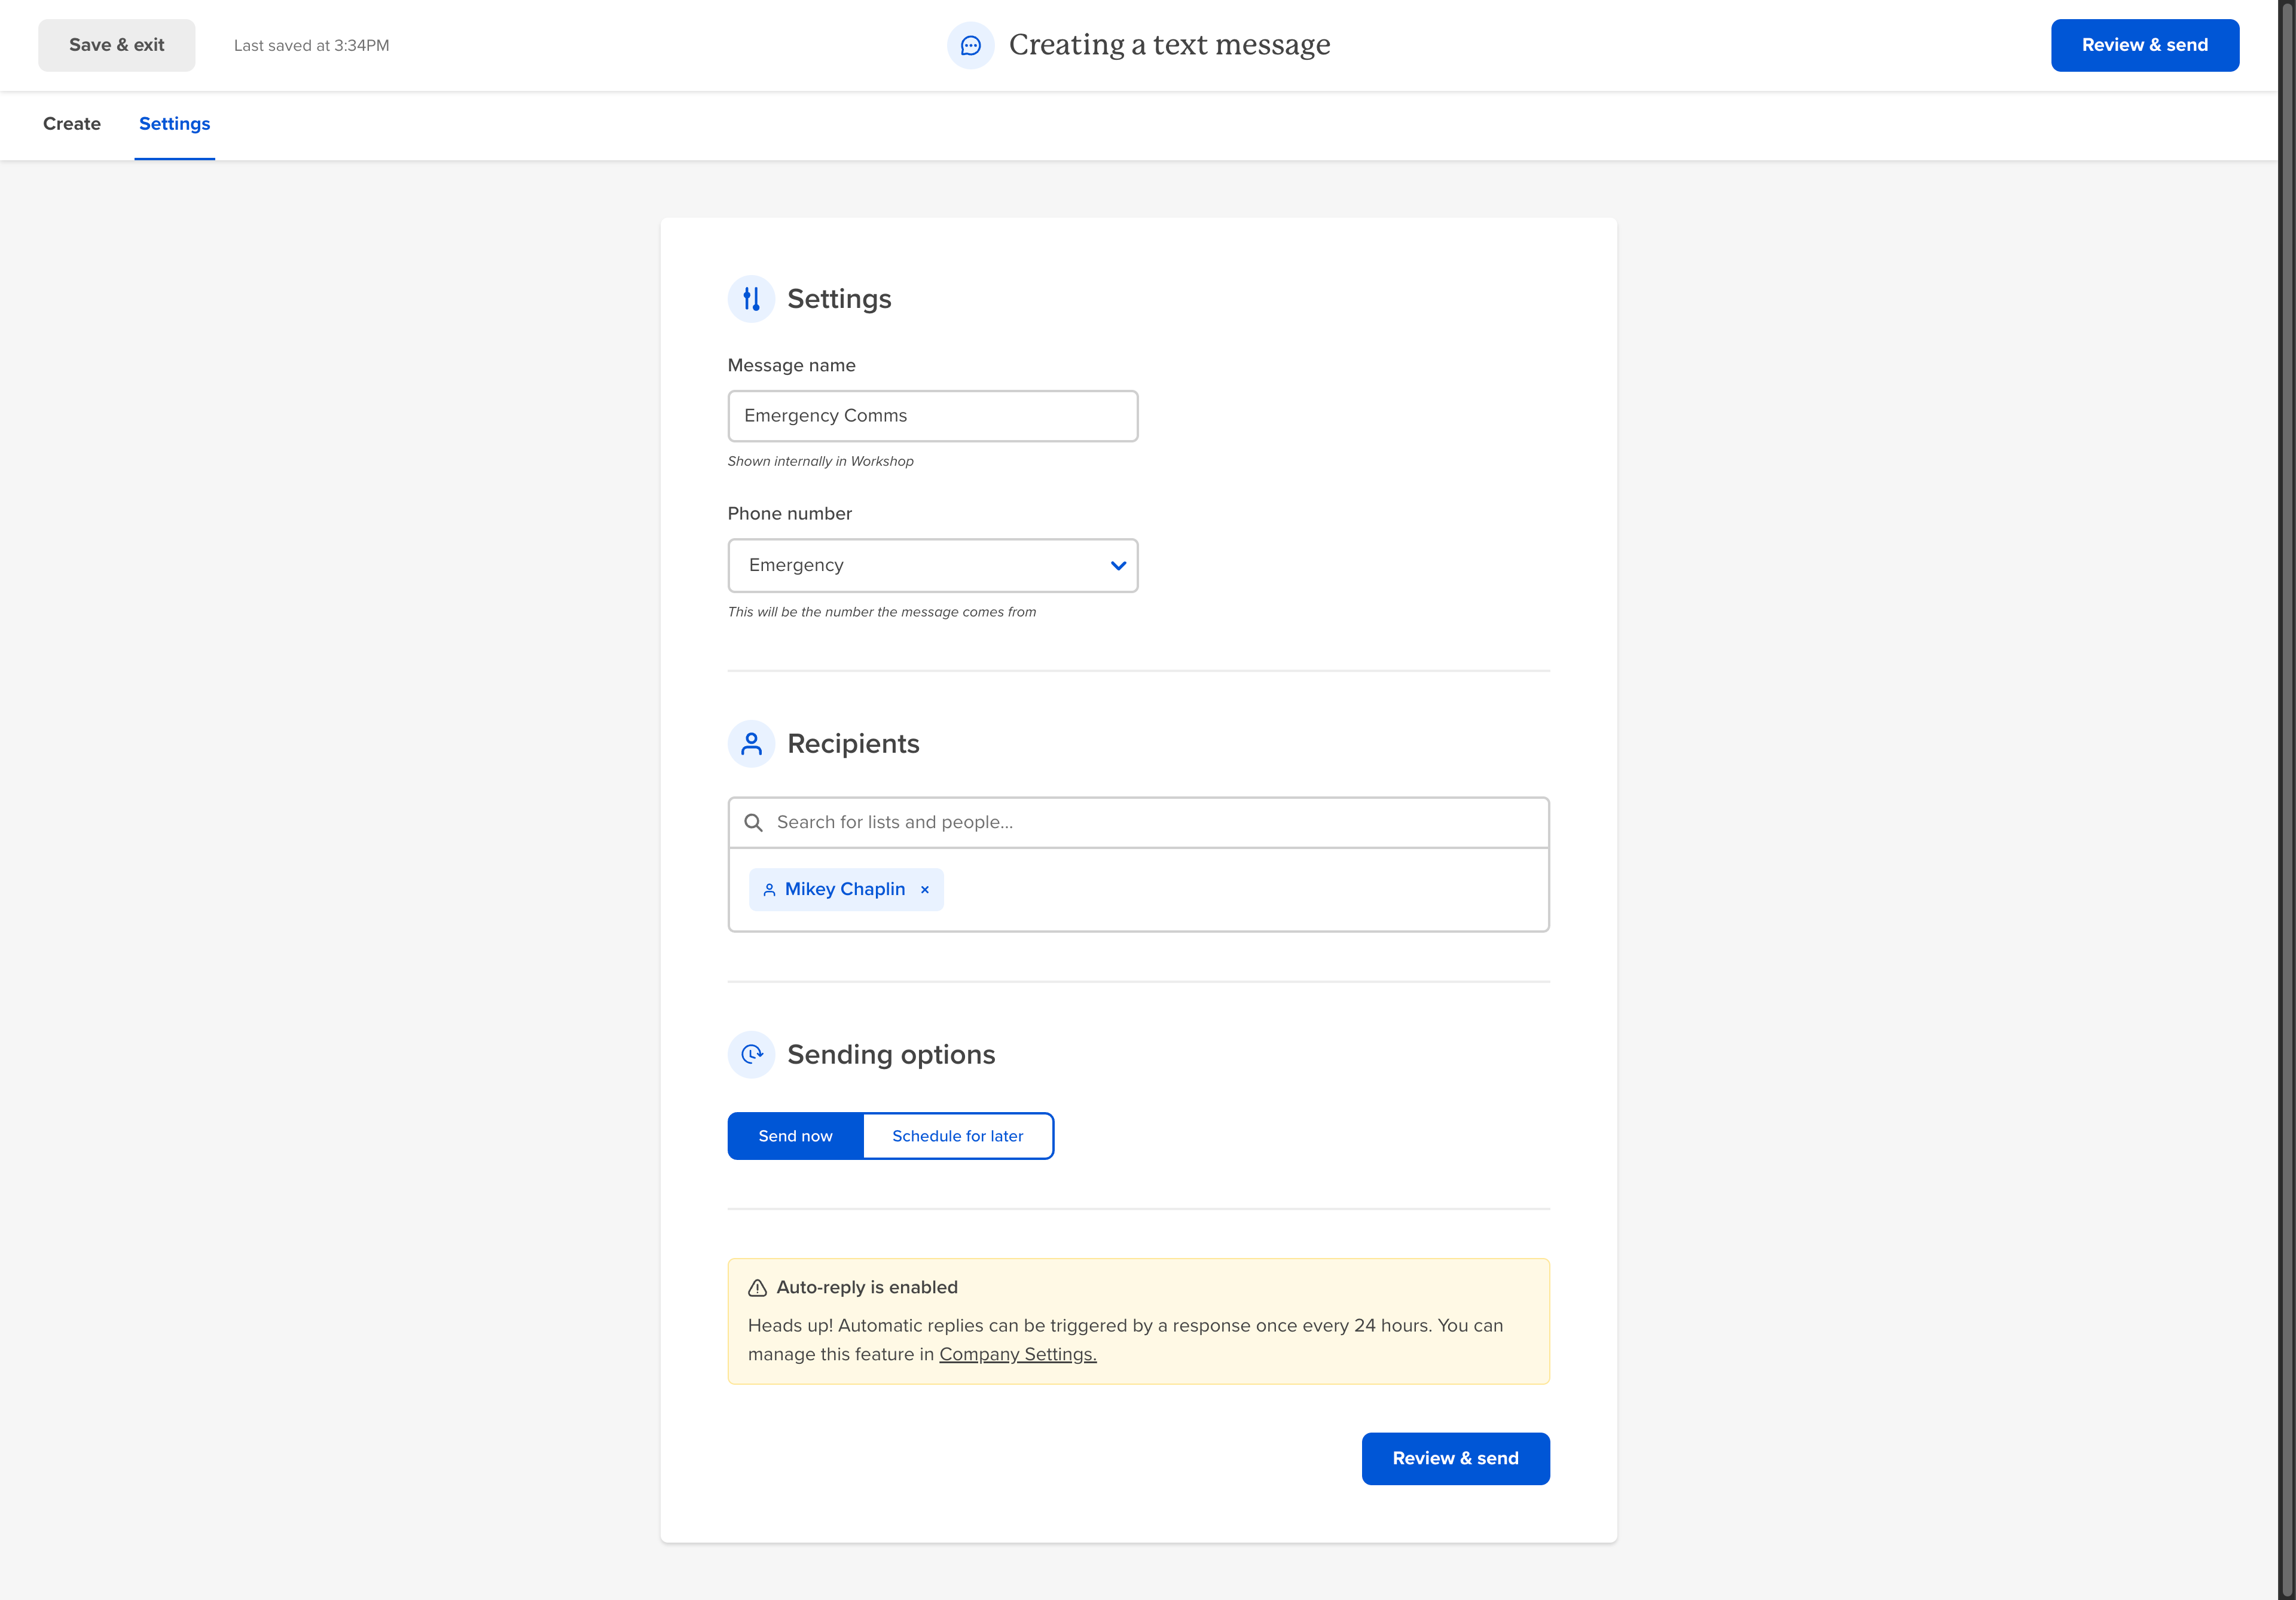Click the Mikey Chaplin recipient chip
The height and width of the screenshot is (1600, 2296).
(846, 889)
